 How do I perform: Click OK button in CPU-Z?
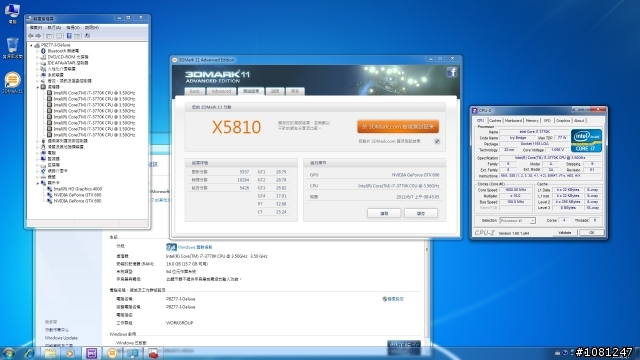tap(591, 233)
